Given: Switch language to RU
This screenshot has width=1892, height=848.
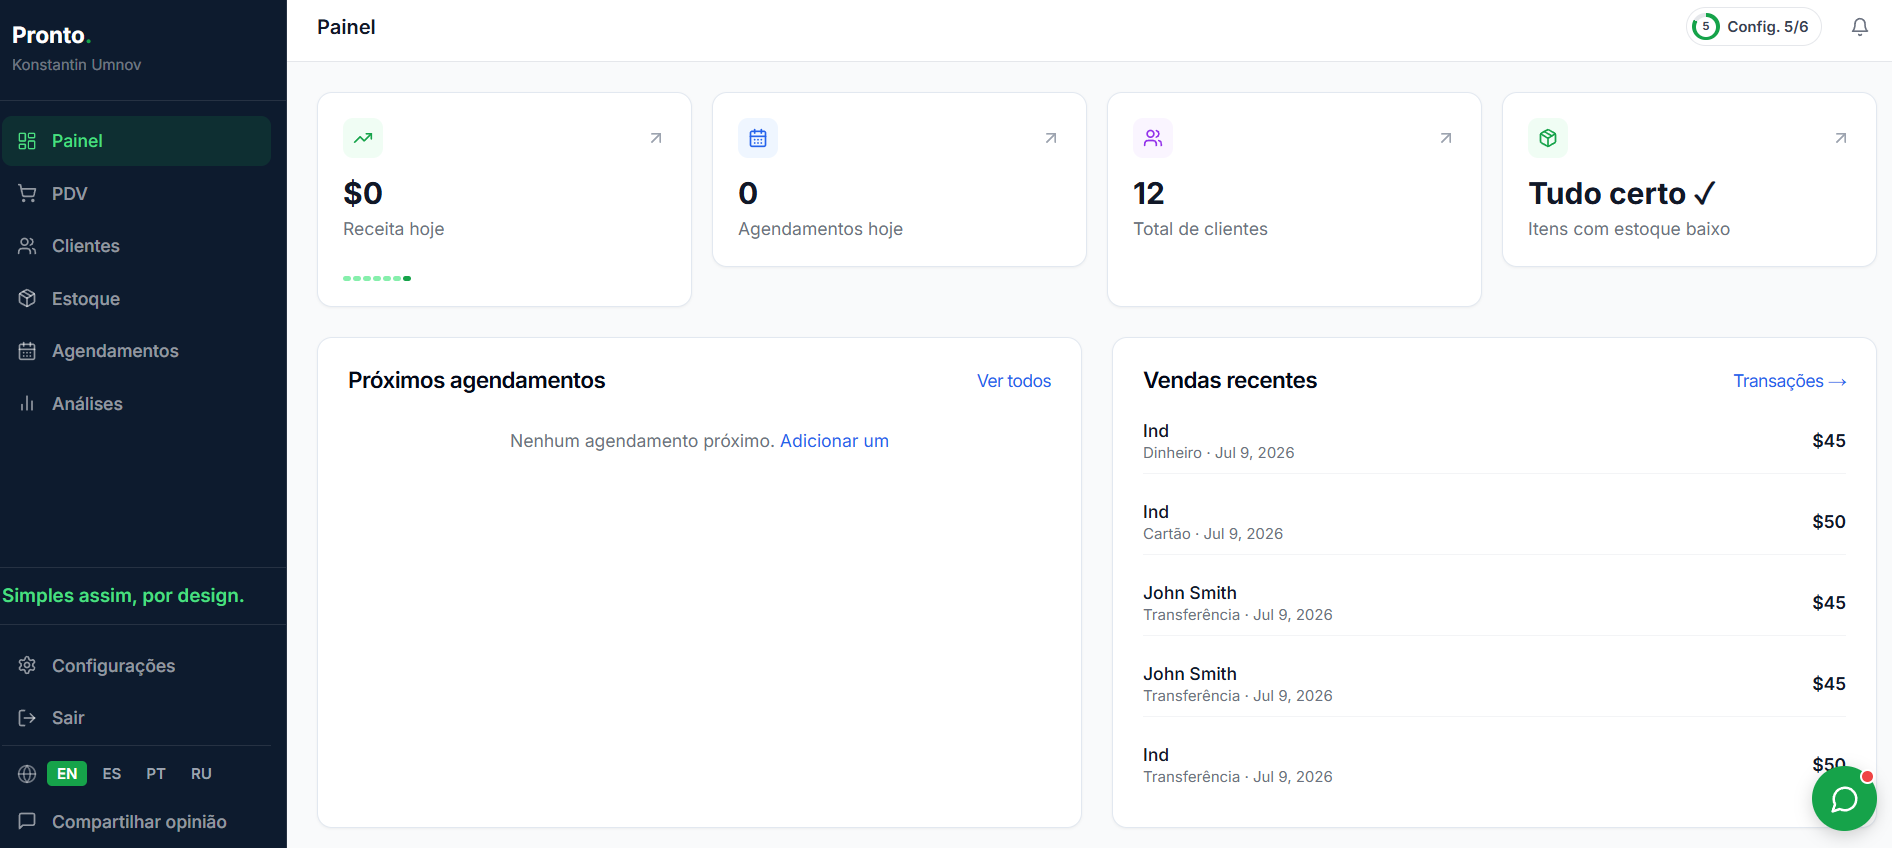Looking at the screenshot, I should pyautogui.click(x=201, y=774).
